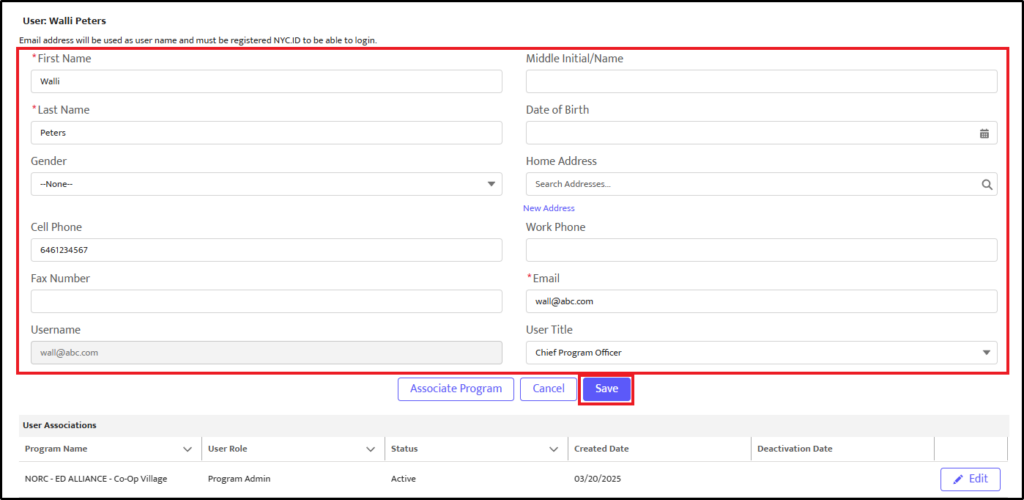
Task: Click NORC - ED ALLIANCE - Co-Op Village
Action: pyautogui.click(x=96, y=478)
